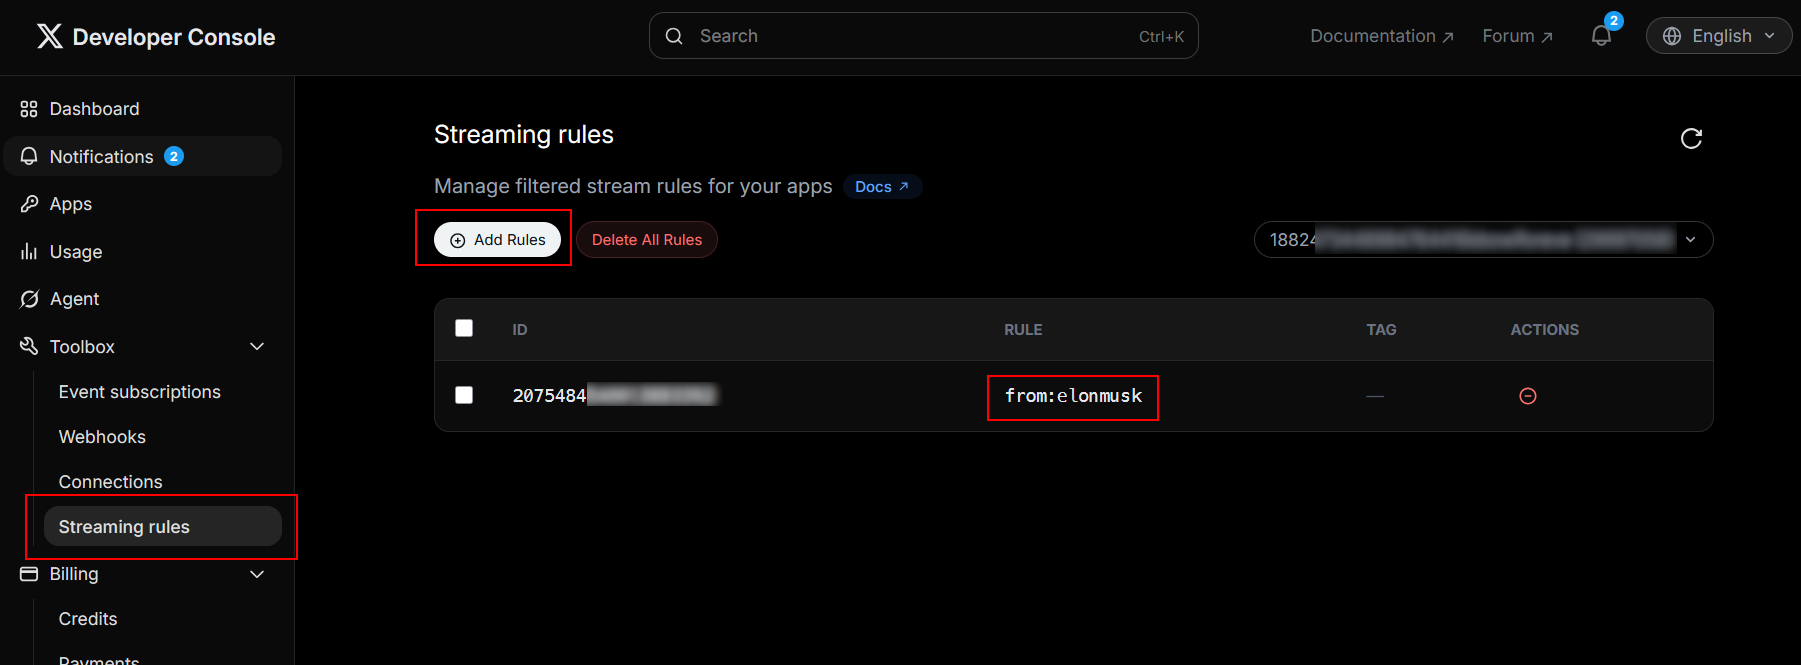Screen dimensions: 1801x665
Task: Select Streaming rules under Toolbox
Action: [x=163, y=526]
